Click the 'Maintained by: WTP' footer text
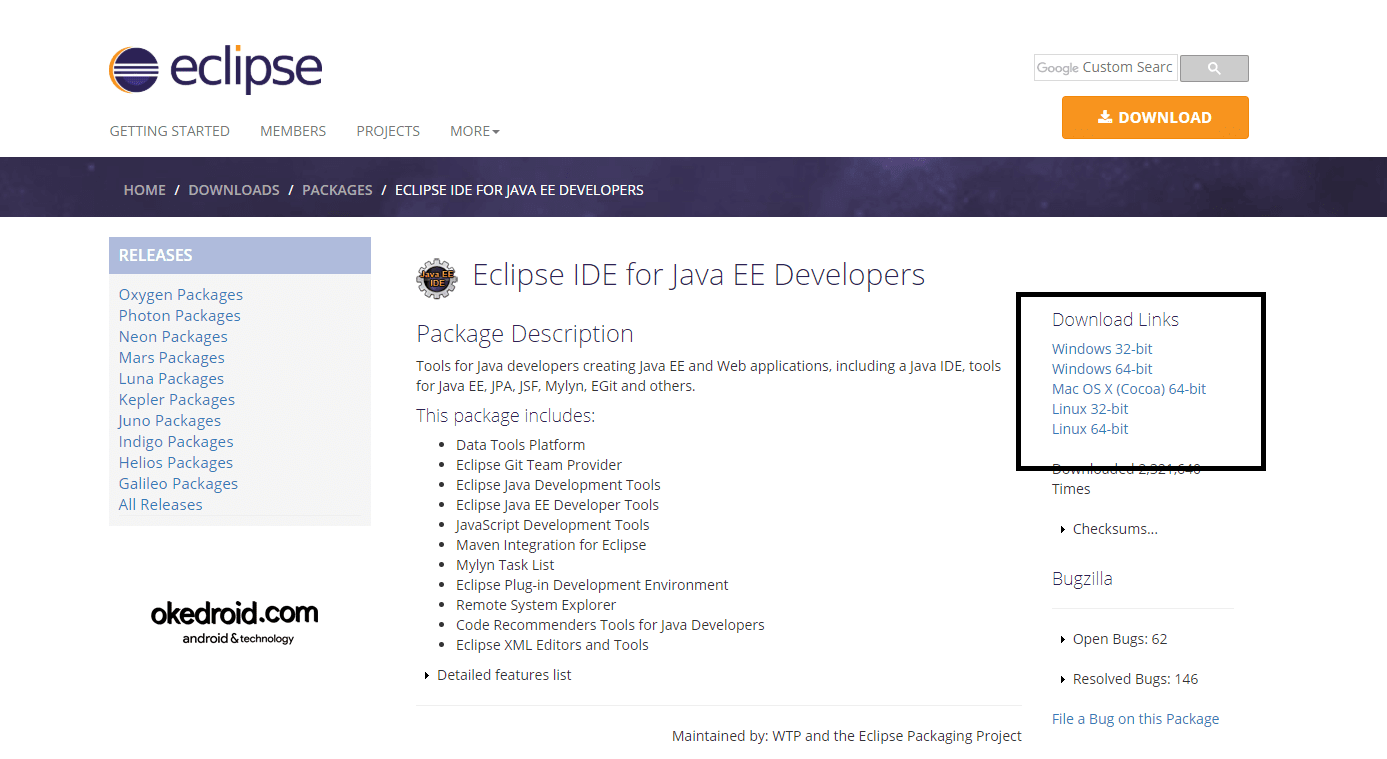The height and width of the screenshot is (759, 1387). (x=847, y=736)
